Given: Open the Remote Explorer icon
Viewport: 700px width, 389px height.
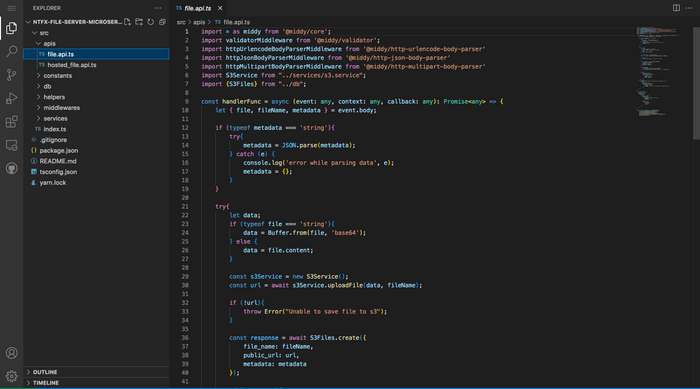Looking at the screenshot, I should pyautogui.click(x=12, y=145).
